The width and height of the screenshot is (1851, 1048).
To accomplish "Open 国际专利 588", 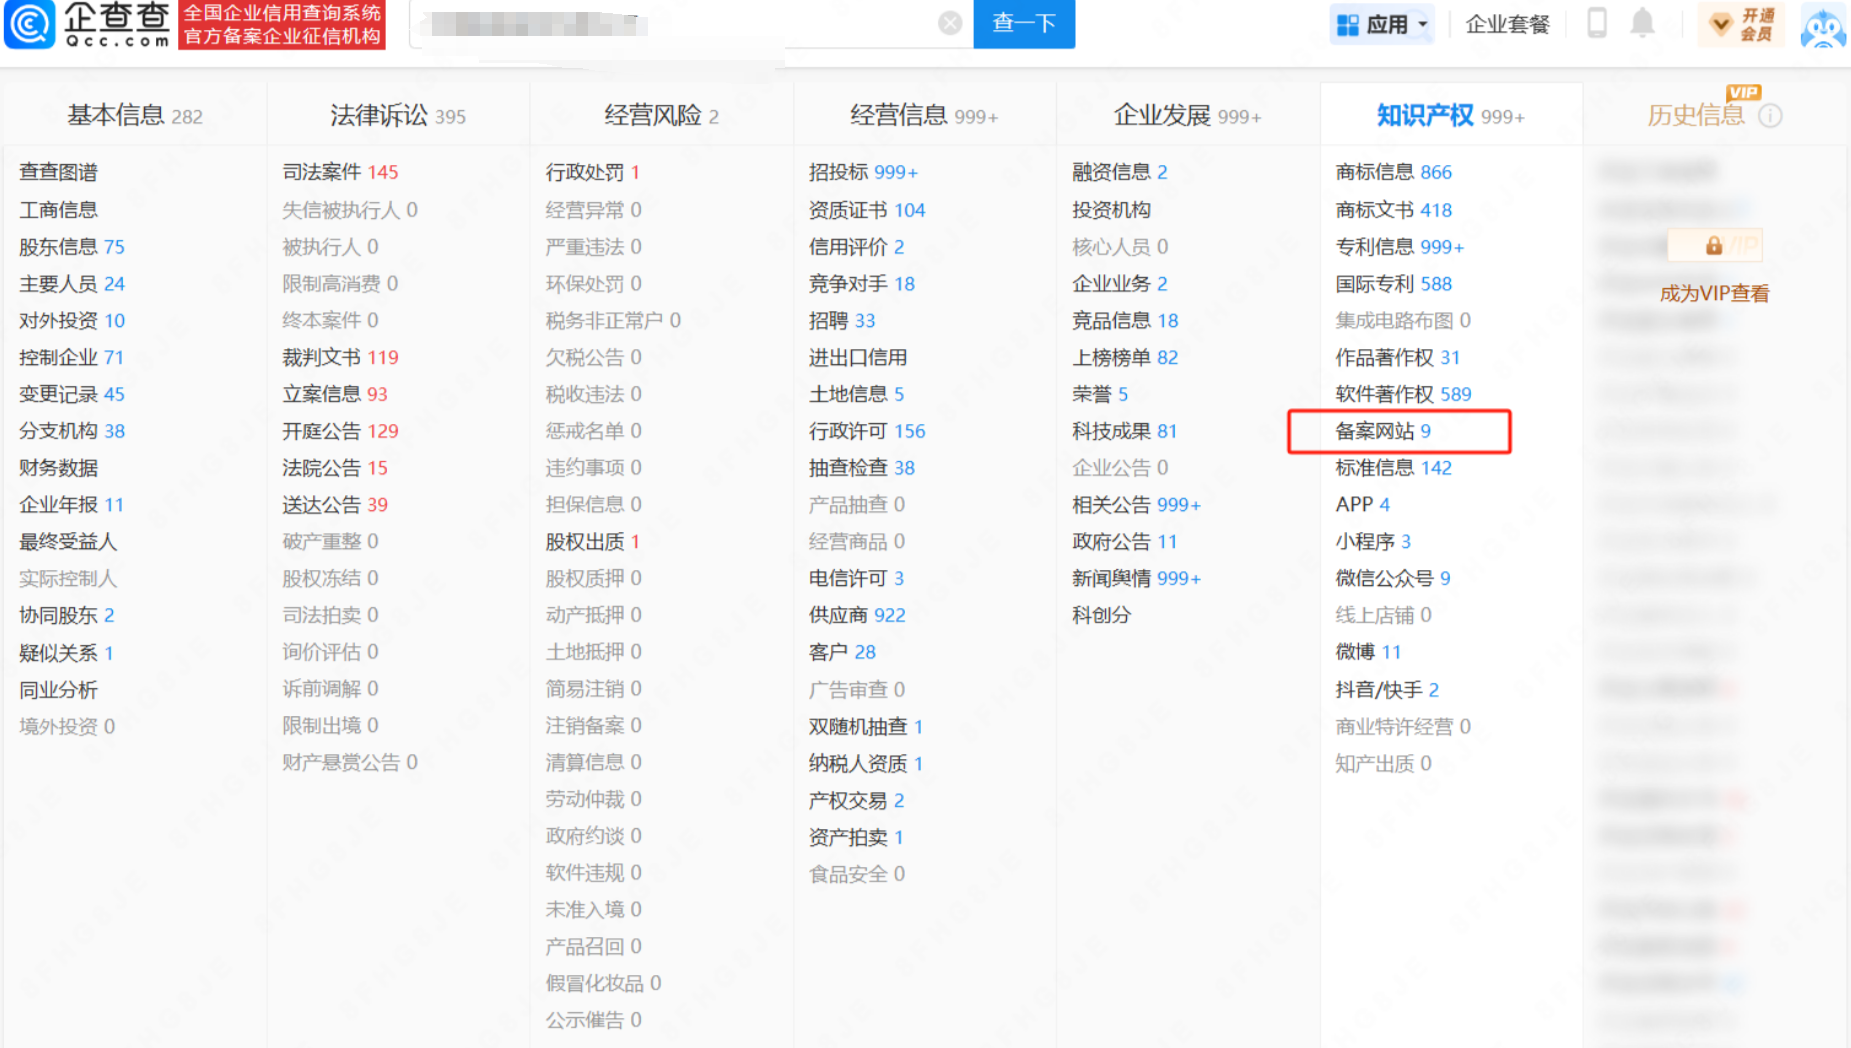I will coord(1394,284).
